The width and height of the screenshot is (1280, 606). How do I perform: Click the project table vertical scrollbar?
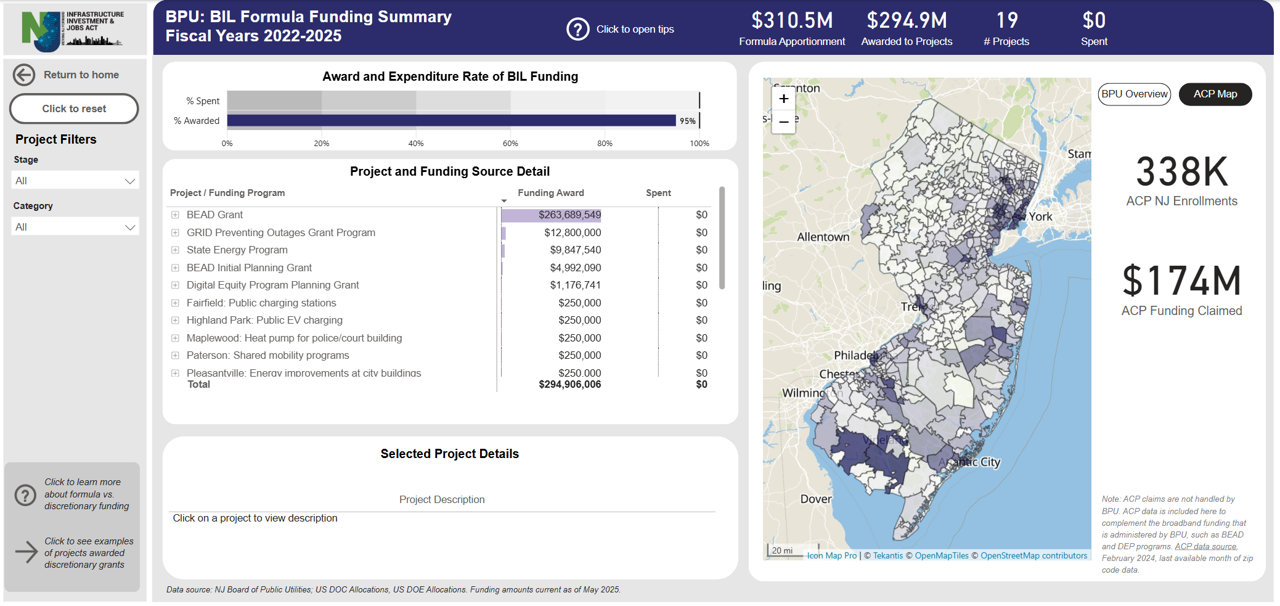pos(722,238)
